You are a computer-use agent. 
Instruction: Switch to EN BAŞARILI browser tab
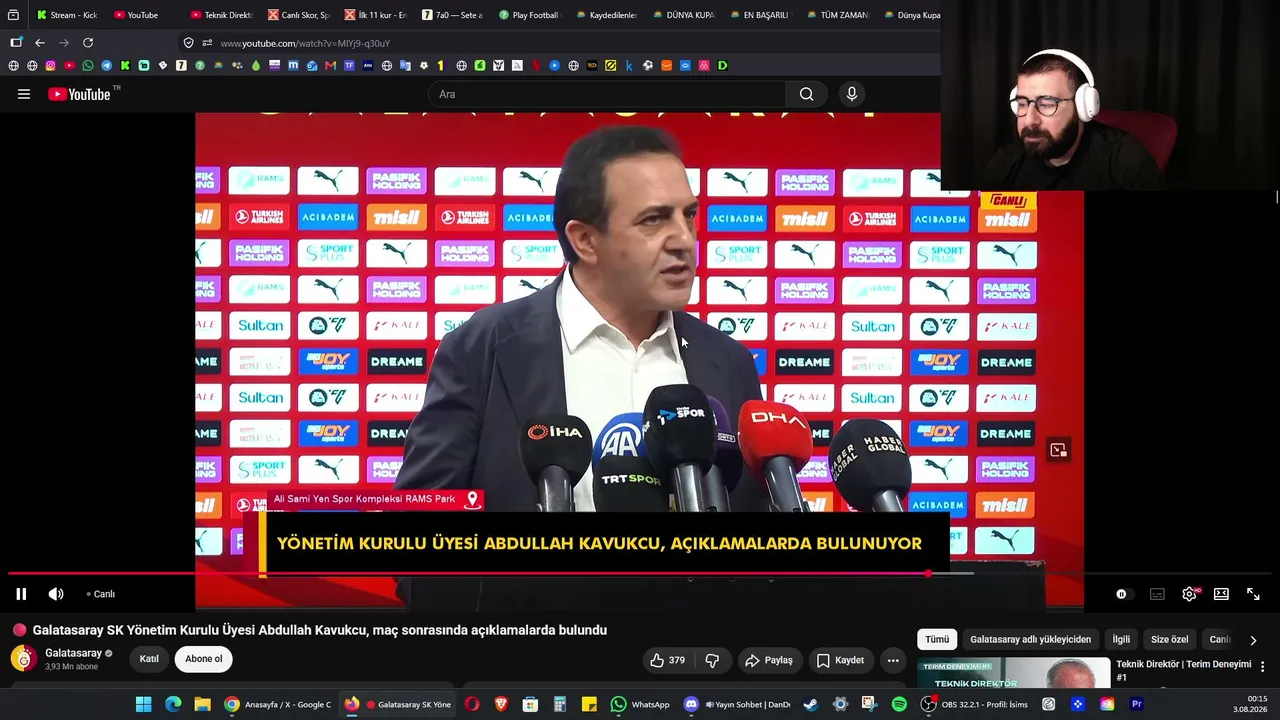coord(760,15)
